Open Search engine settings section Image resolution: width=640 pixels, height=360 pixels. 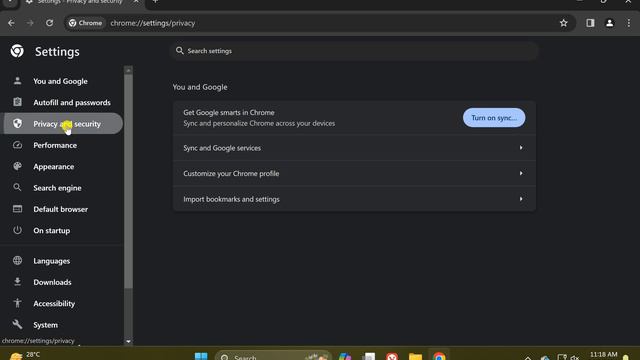pos(57,188)
